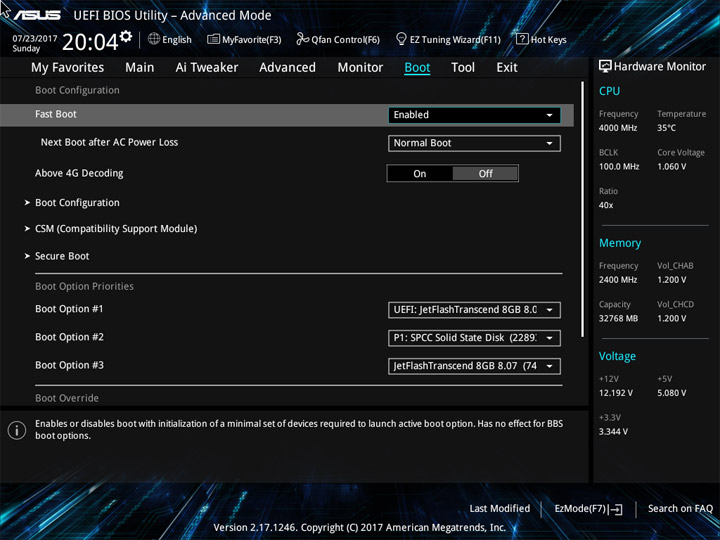The width and height of the screenshot is (720, 540).
Task: Click the Boot Override heading
Action: 67,398
